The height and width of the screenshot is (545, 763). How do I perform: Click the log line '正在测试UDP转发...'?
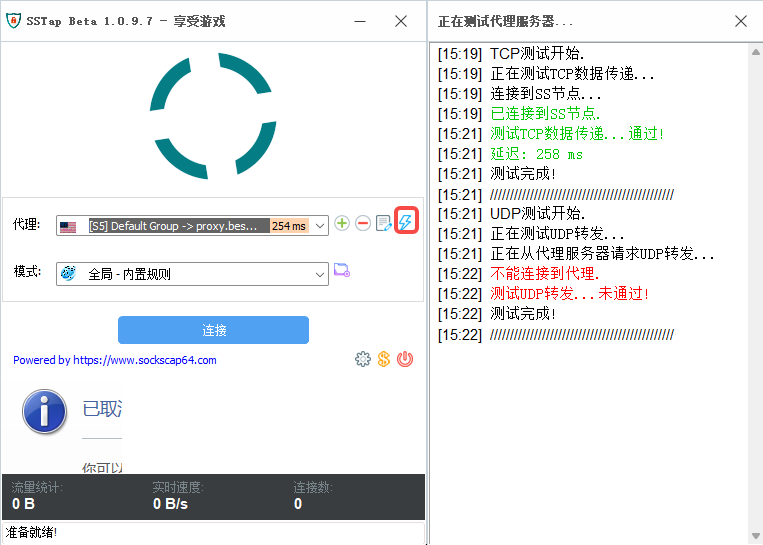[557, 234]
